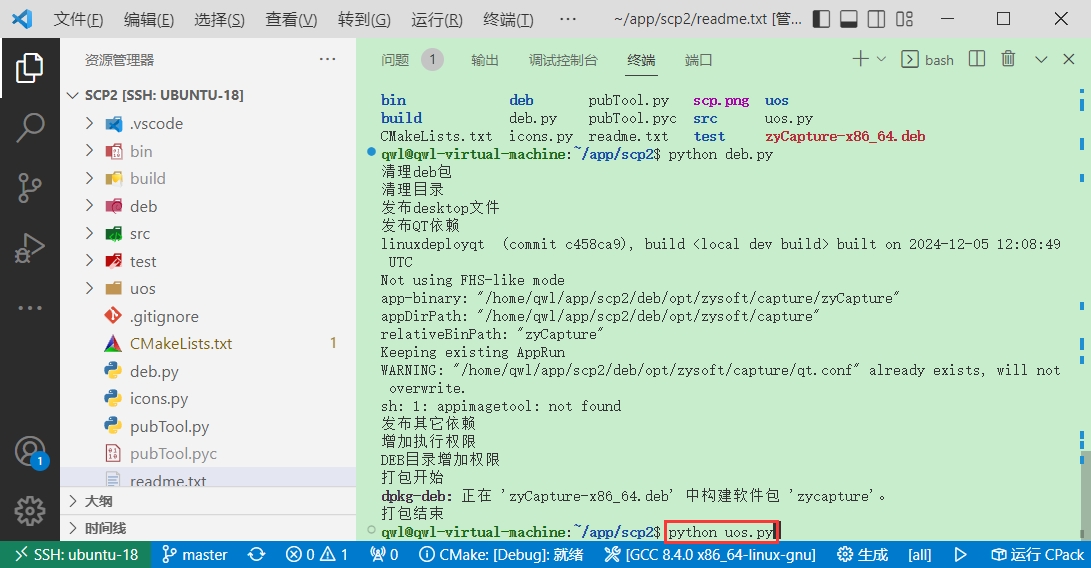Open the Source Control view icon
The height and width of the screenshot is (568, 1091).
click(x=29, y=187)
